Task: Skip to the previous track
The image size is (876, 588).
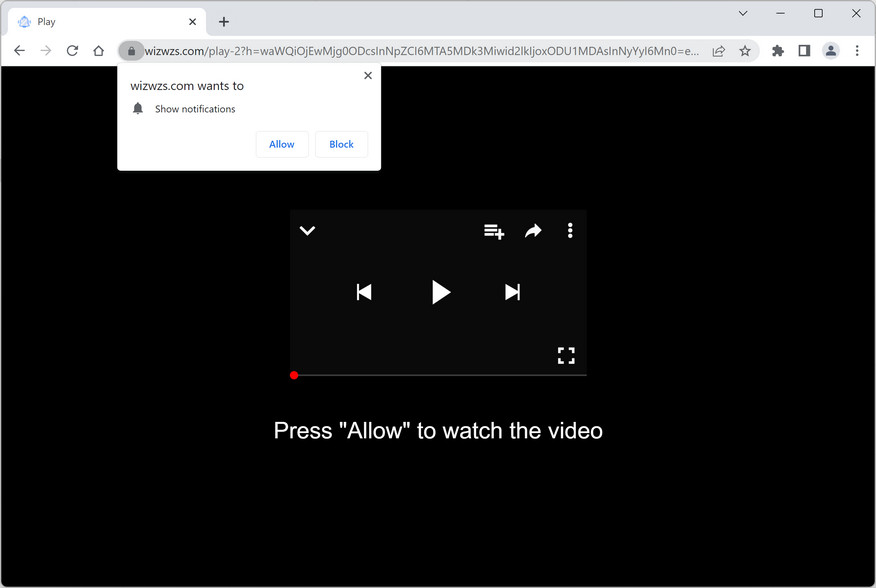Action: coord(364,292)
